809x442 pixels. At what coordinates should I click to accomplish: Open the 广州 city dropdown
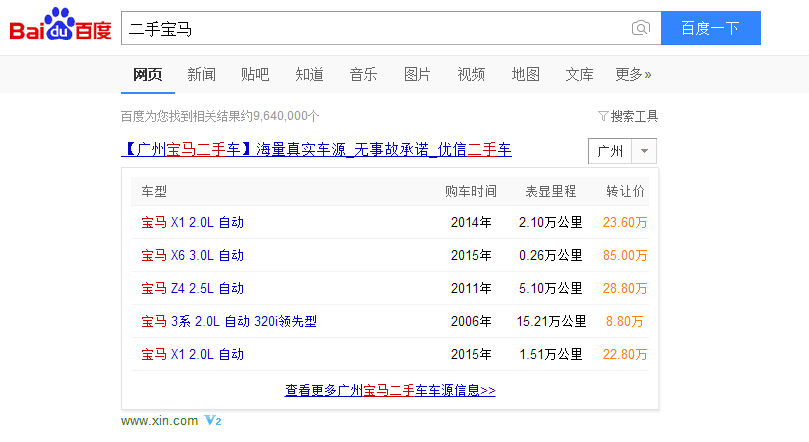pyautogui.click(x=622, y=151)
